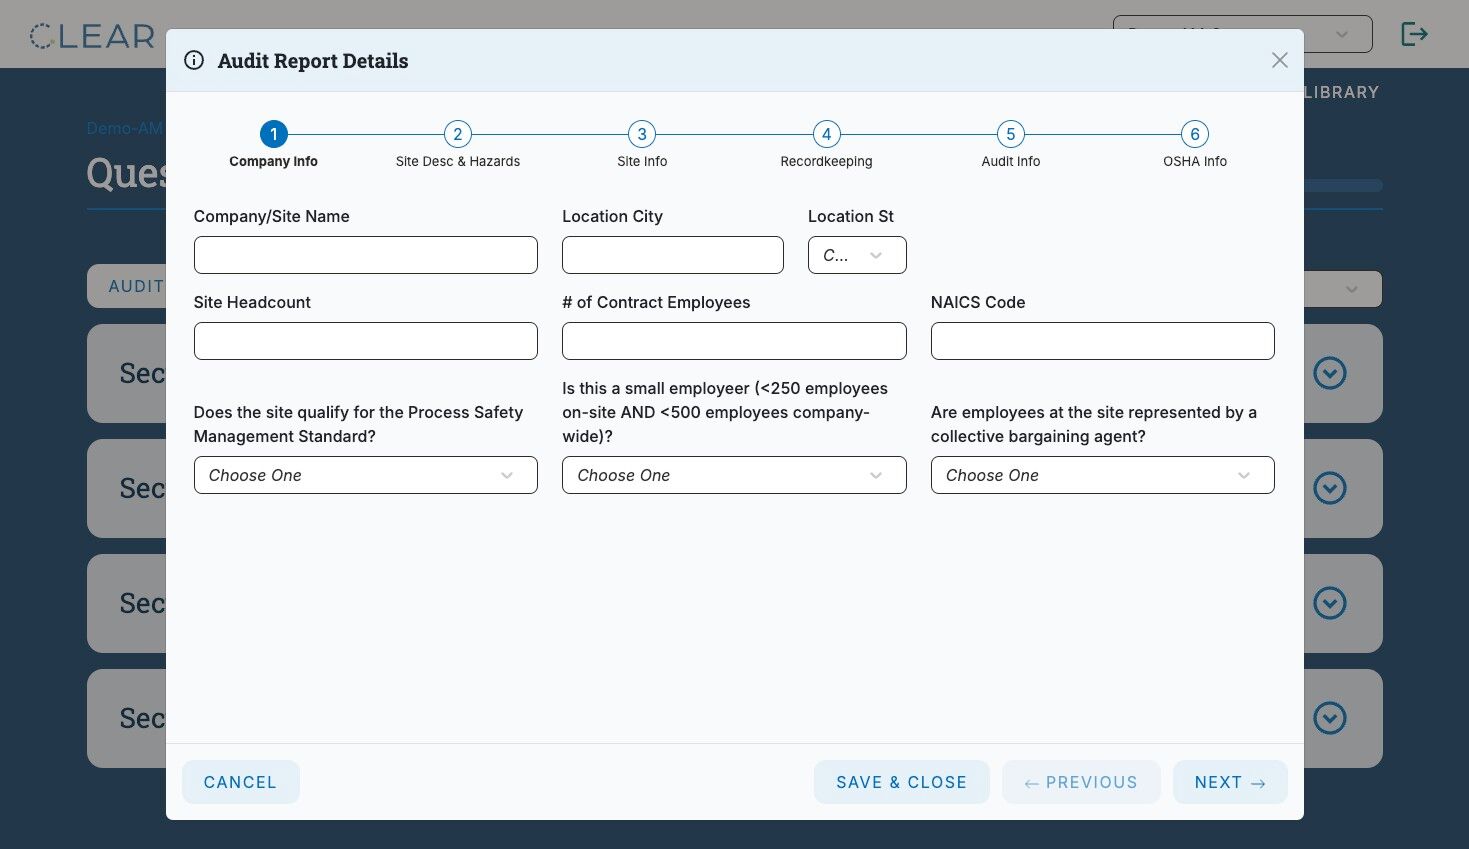Screen dimensions: 1469x849
Task: Open step 5 Audit Info
Action: [1010, 134]
